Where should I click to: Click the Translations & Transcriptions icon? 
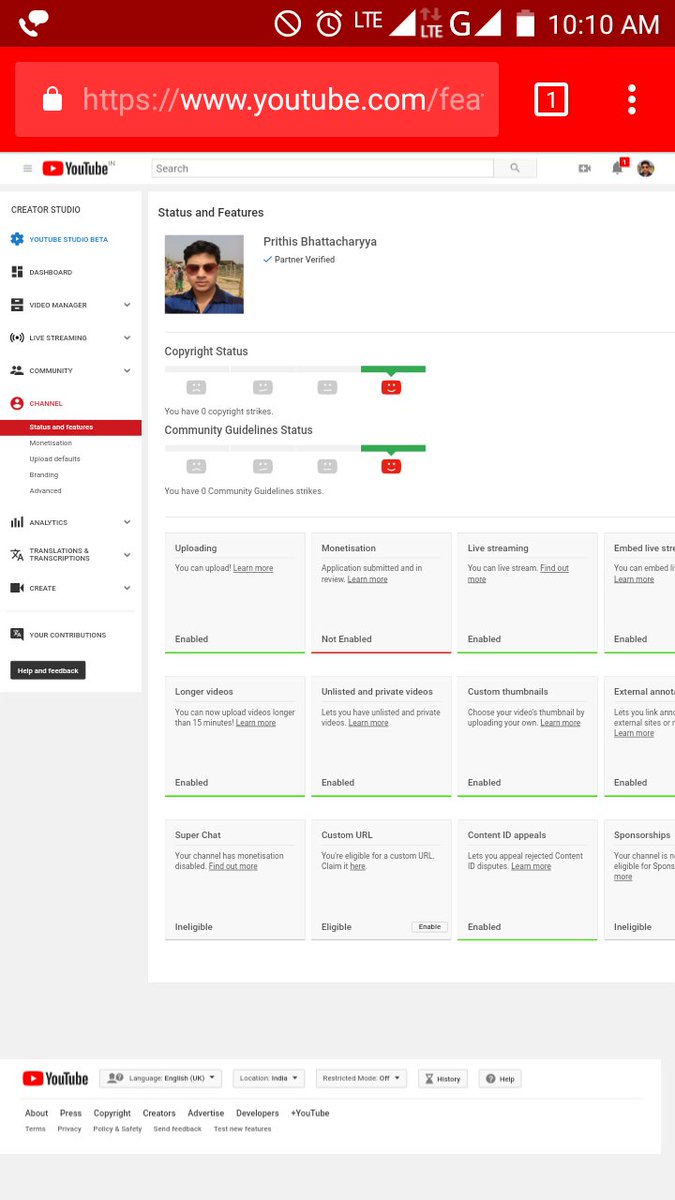pyautogui.click(x=17, y=555)
